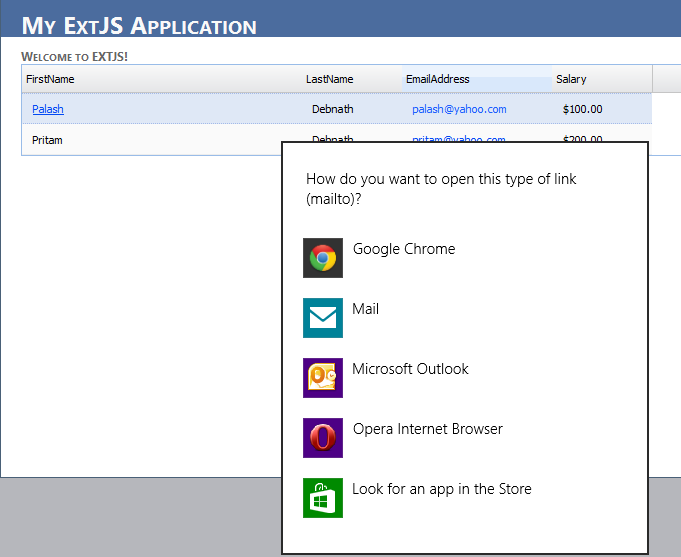Open the palash@yahoo.com email link
Viewport: 681px width, 557px height.
tap(459, 109)
